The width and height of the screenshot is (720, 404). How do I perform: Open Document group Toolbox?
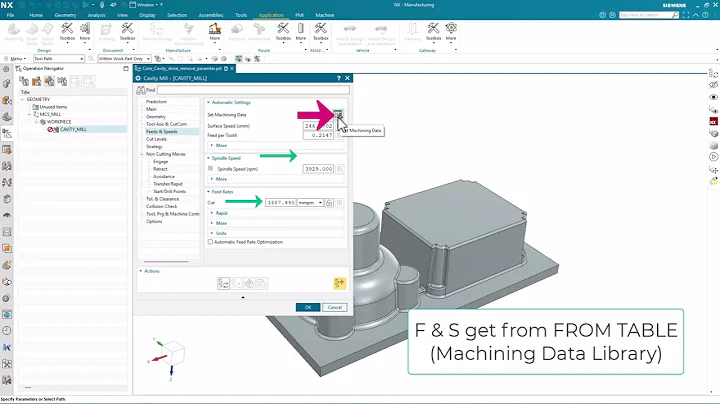[x=127, y=32]
